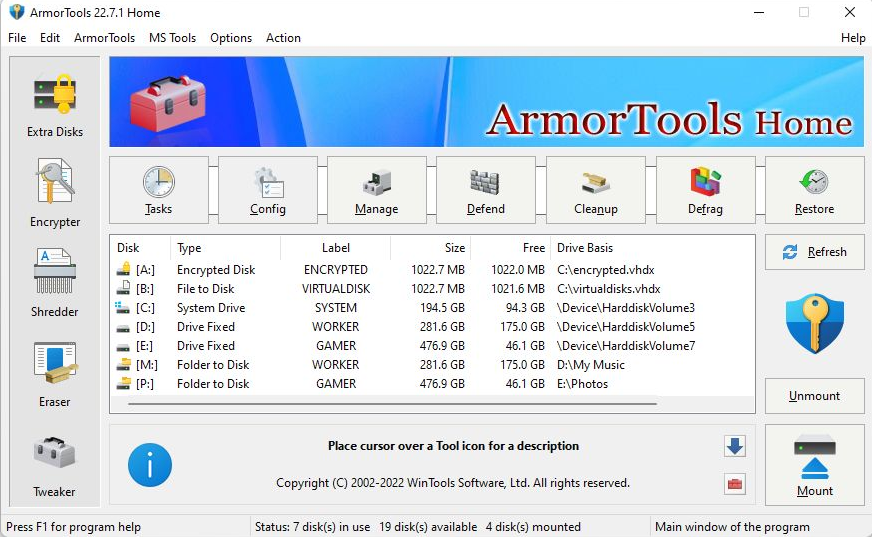872x537 pixels.
Task: Click the small red toolbox icon
Action: pos(735,484)
